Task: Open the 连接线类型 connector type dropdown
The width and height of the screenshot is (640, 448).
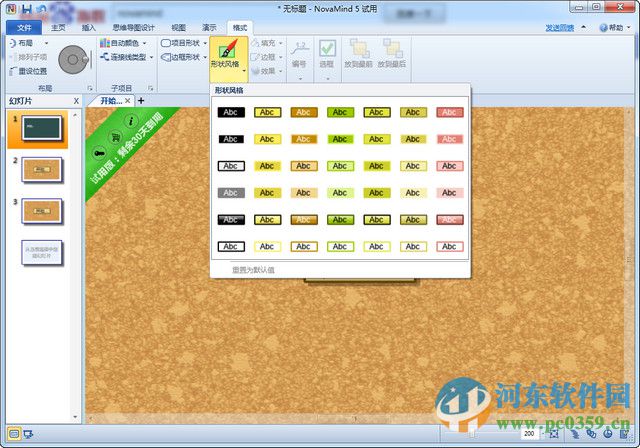Action: 127,57
